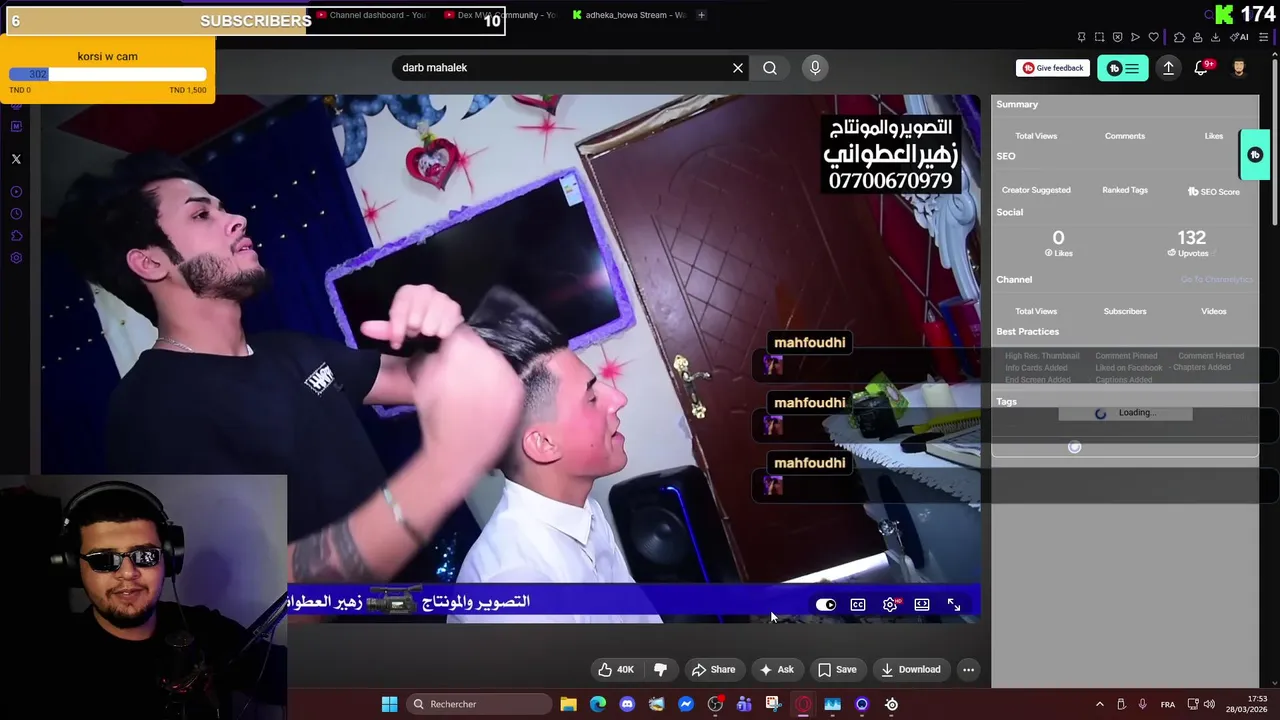Open Discord from taskbar
The width and height of the screenshot is (1280, 720).
click(627, 704)
